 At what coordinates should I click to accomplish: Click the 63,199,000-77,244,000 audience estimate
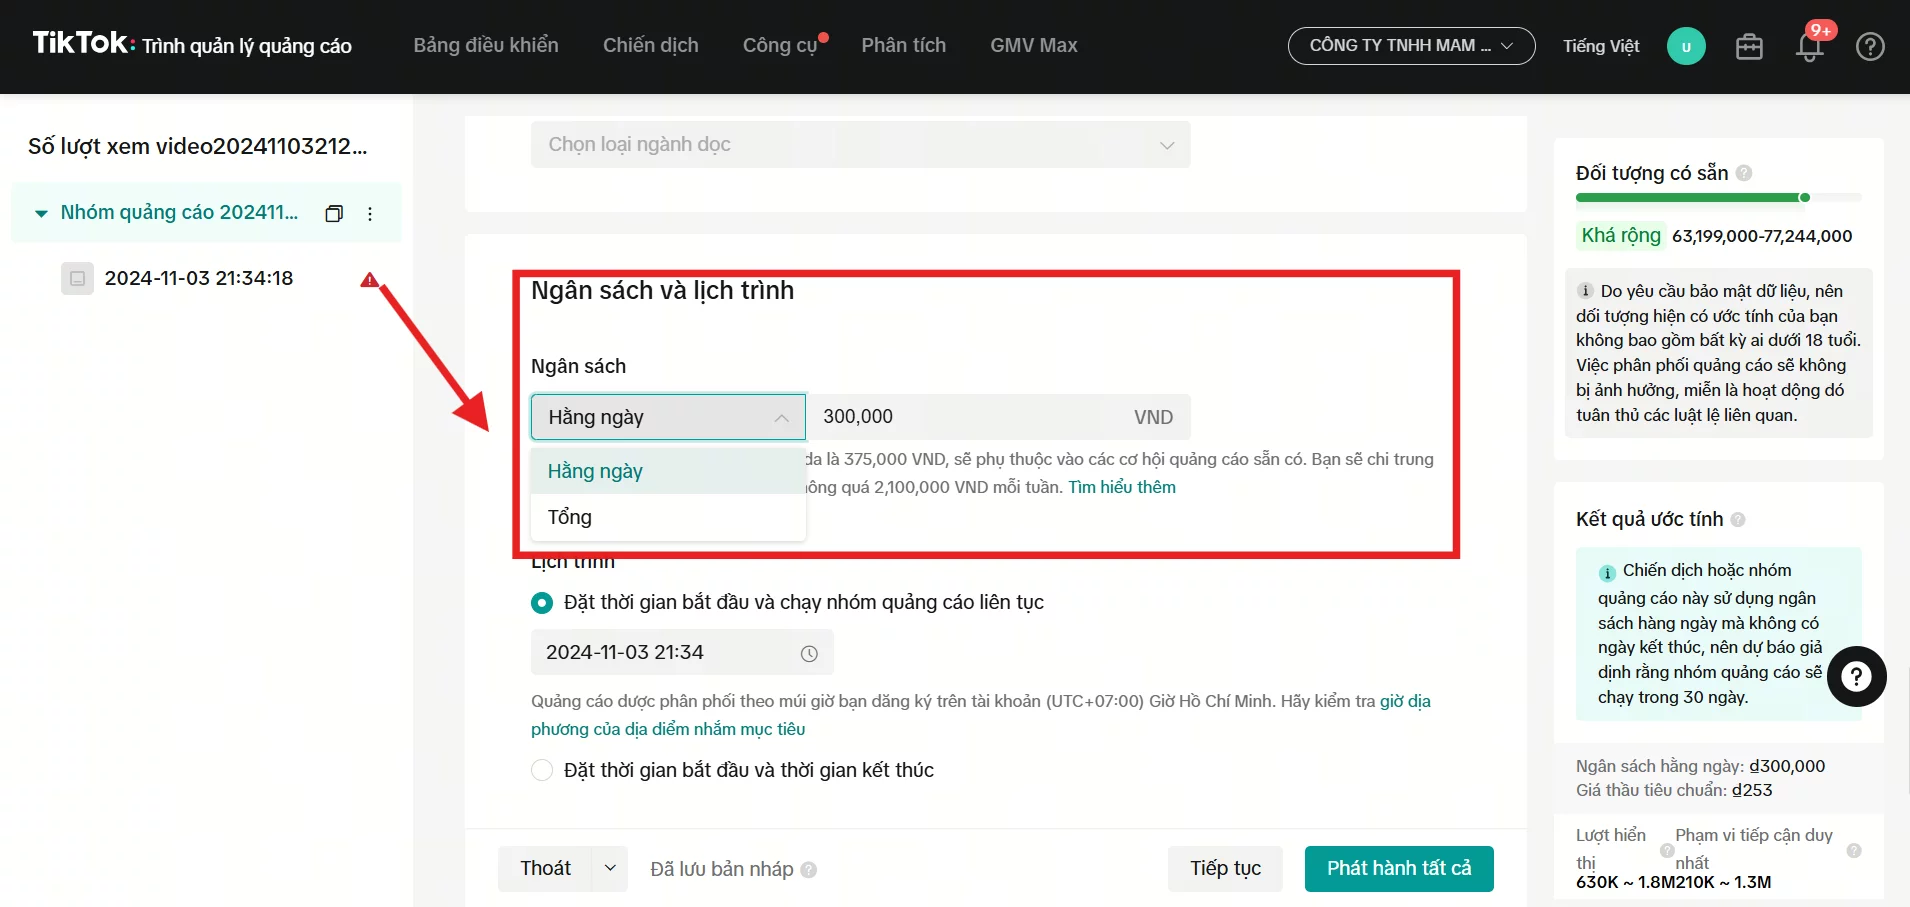1762,236
